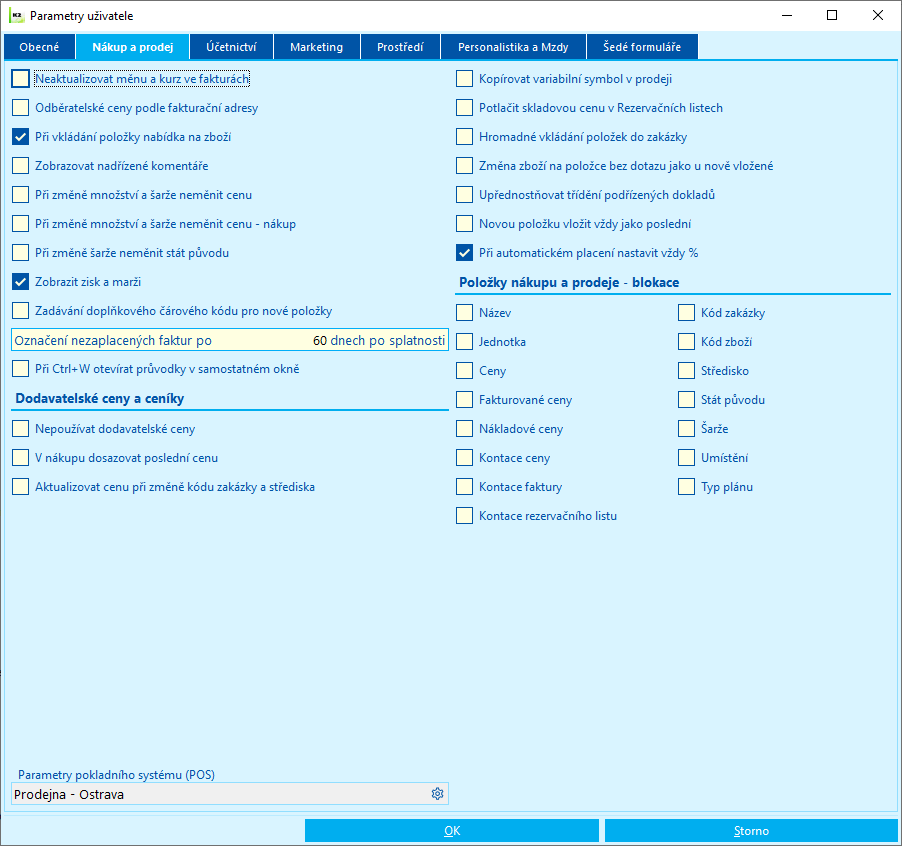Tick Upřednostňovat třídění podřízených dokladů
Screen dimensions: 902x846
coord(464,195)
